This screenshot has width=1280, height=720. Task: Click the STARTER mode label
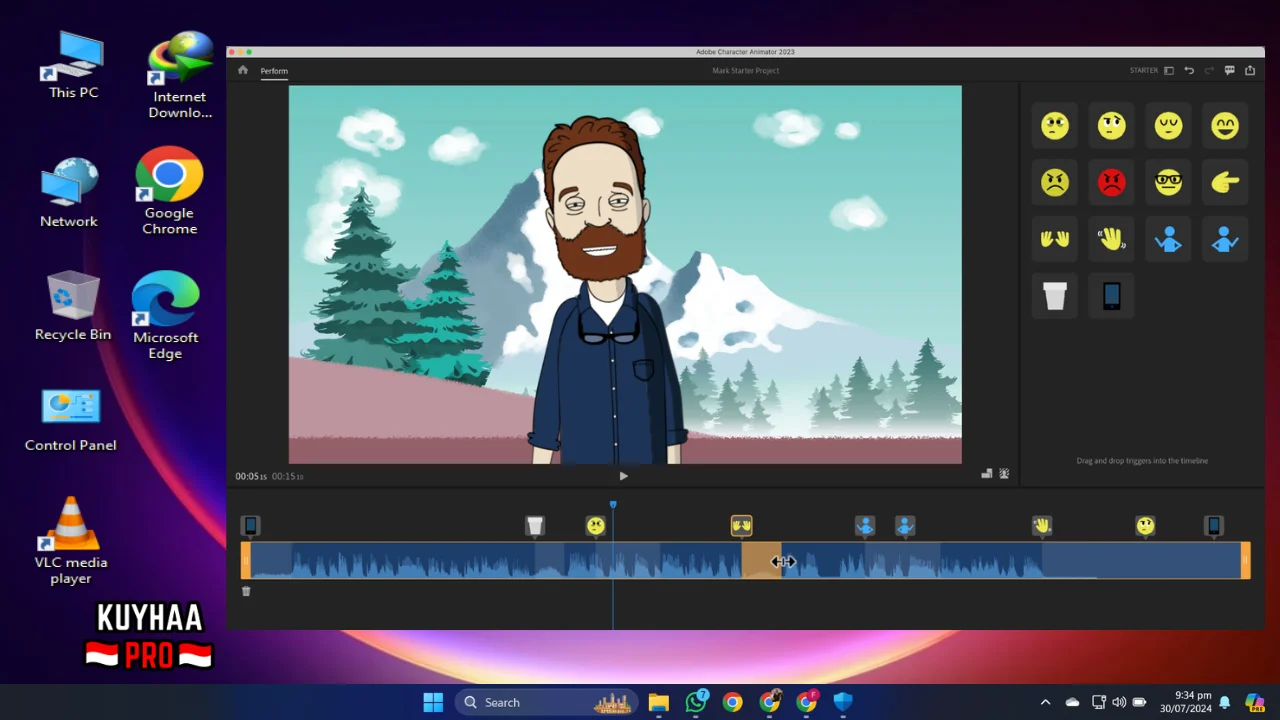1144,71
